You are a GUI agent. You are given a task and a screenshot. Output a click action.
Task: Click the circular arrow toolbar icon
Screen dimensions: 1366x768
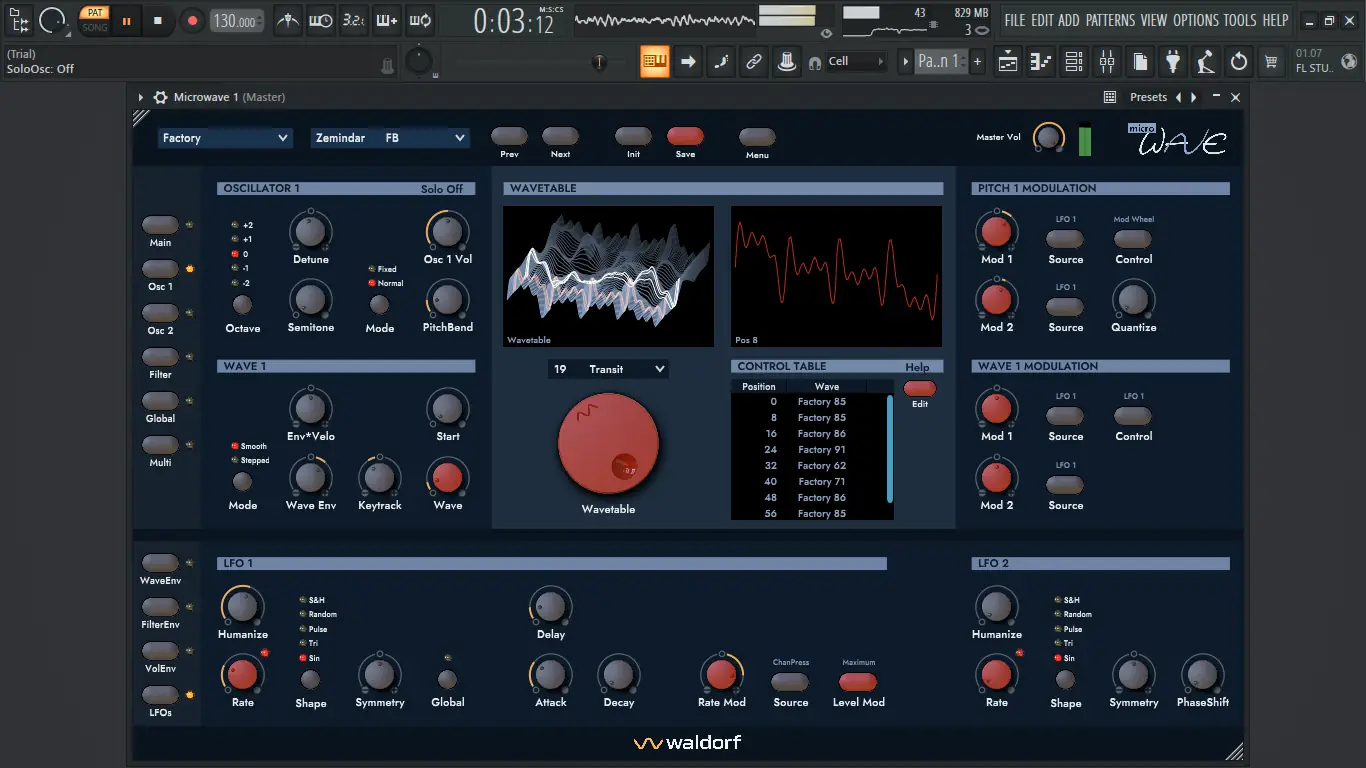pyautogui.click(x=1239, y=62)
